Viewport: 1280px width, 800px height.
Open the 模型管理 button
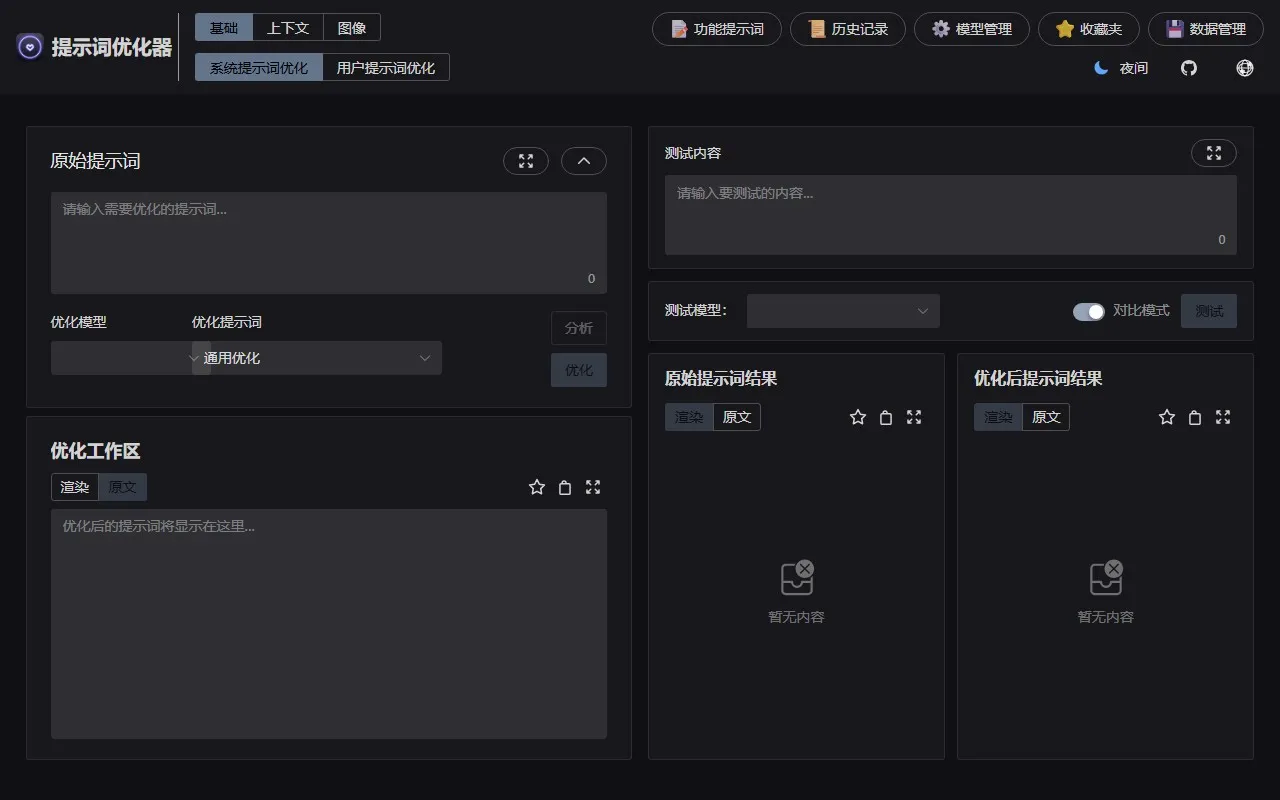point(971,29)
